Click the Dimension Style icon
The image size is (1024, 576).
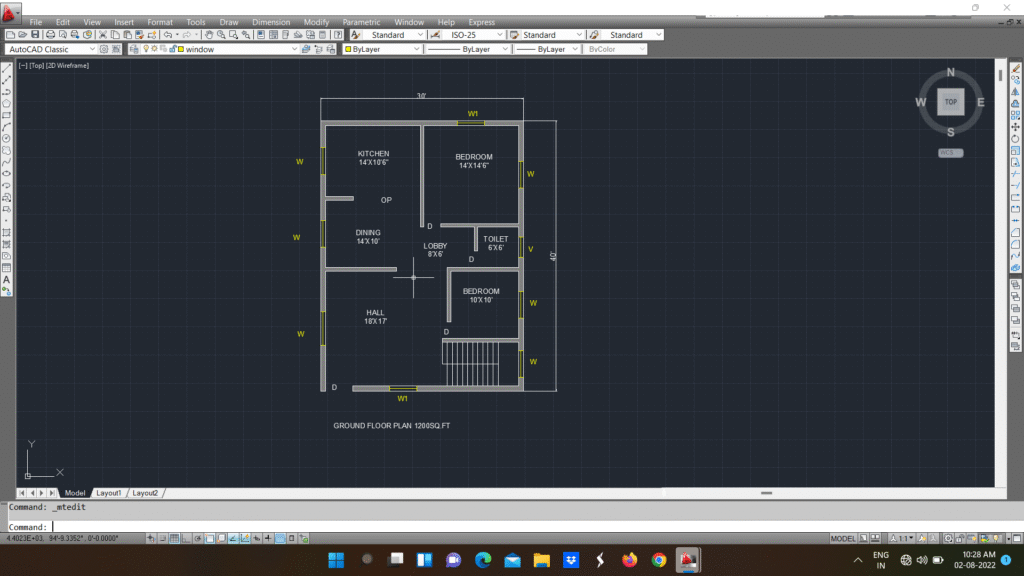436,35
